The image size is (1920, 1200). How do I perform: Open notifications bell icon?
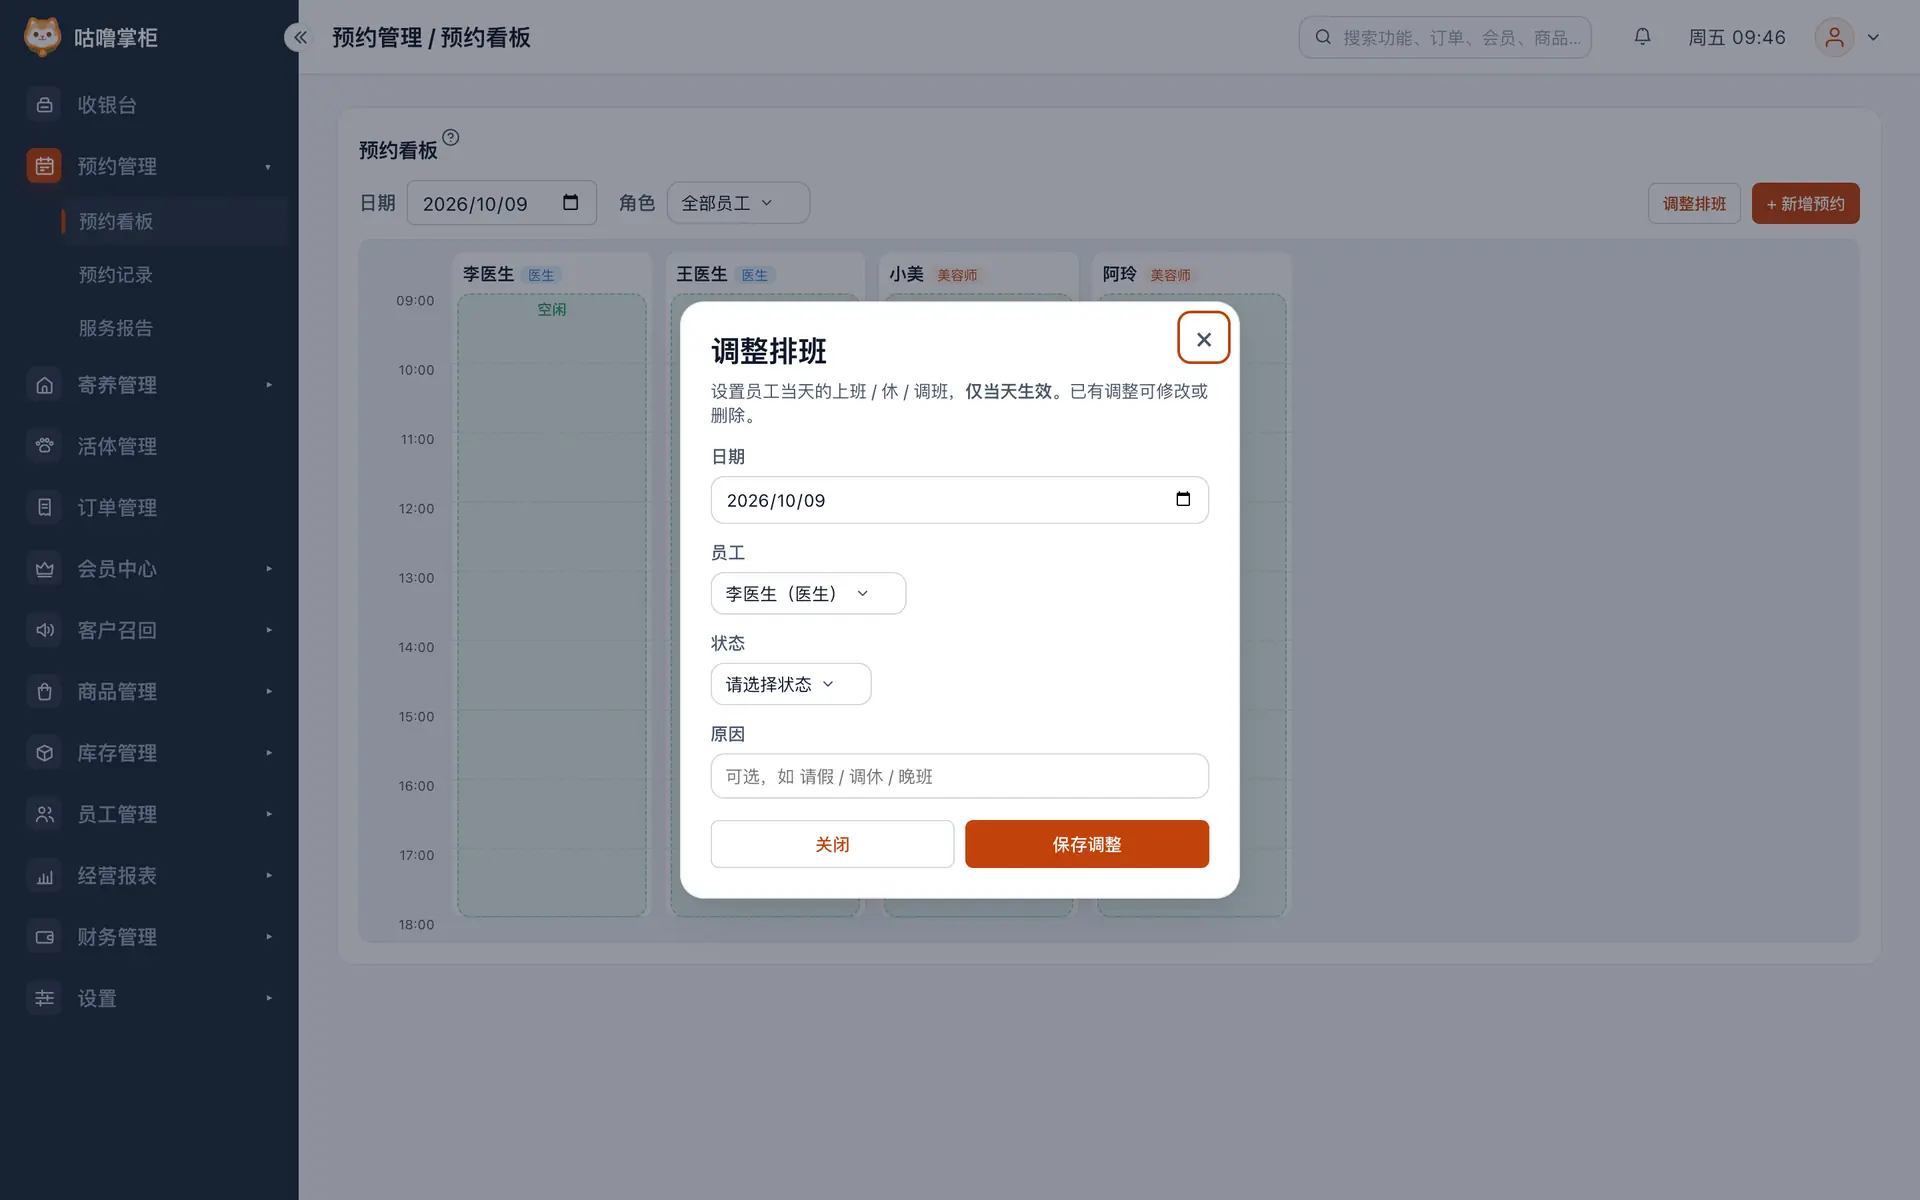pos(1642,37)
